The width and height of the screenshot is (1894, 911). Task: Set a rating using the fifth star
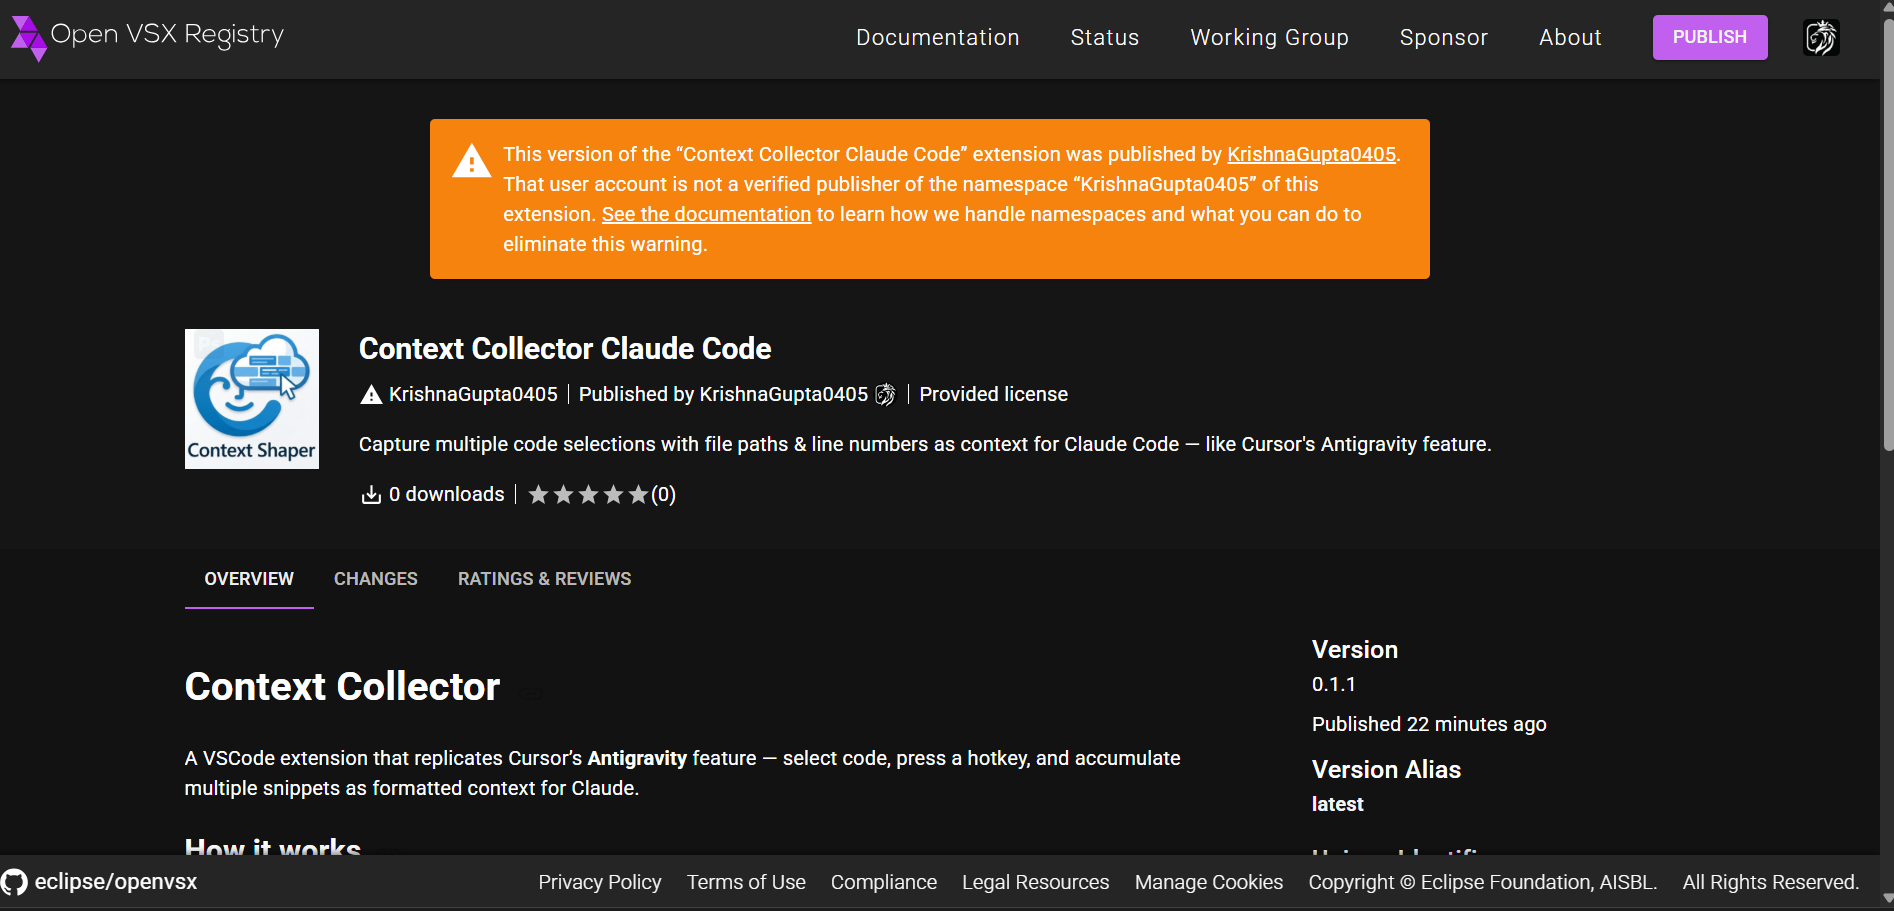click(x=638, y=493)
